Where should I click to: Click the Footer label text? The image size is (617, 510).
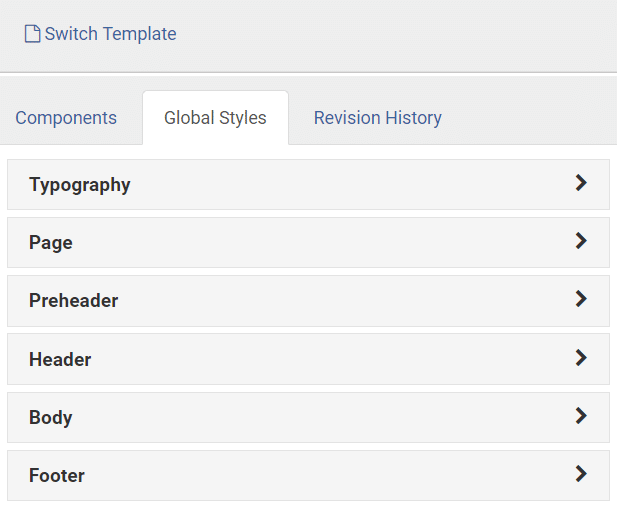pos(57,475)
